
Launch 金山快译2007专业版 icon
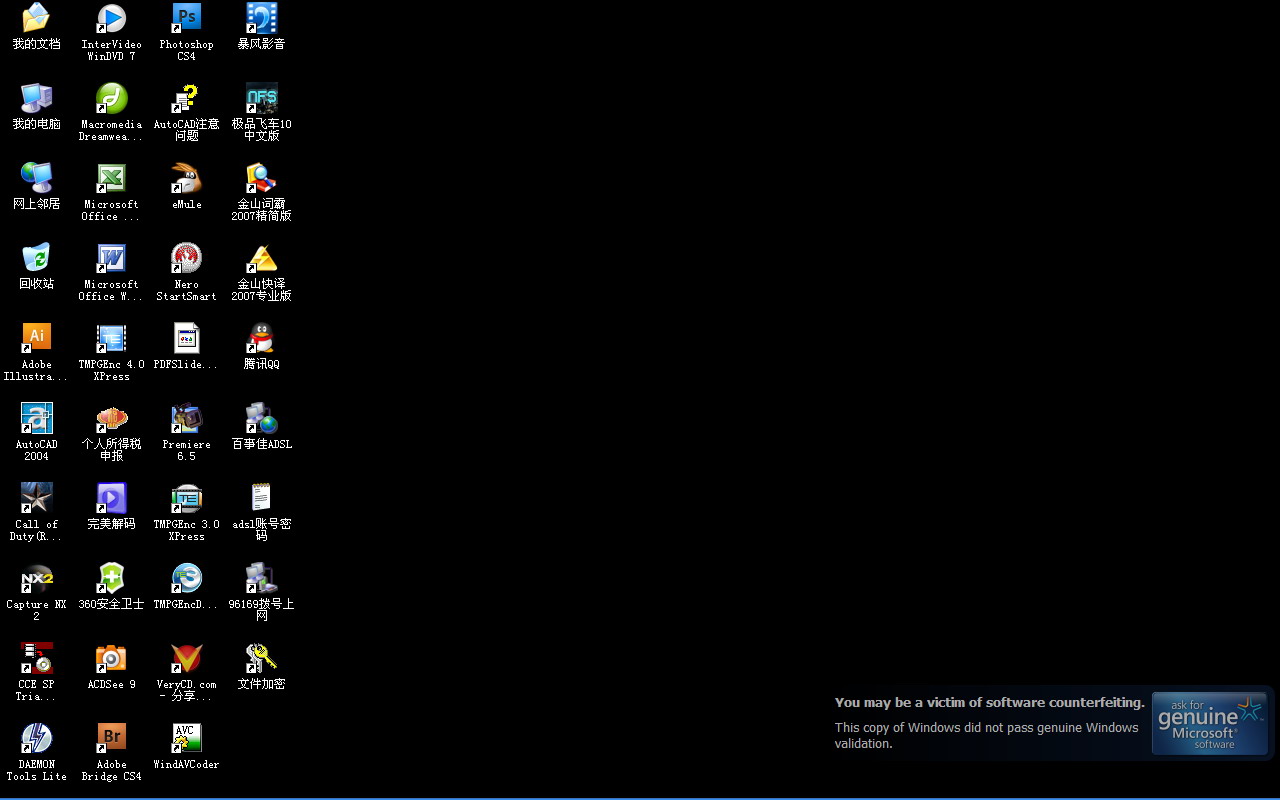point(261,258)
